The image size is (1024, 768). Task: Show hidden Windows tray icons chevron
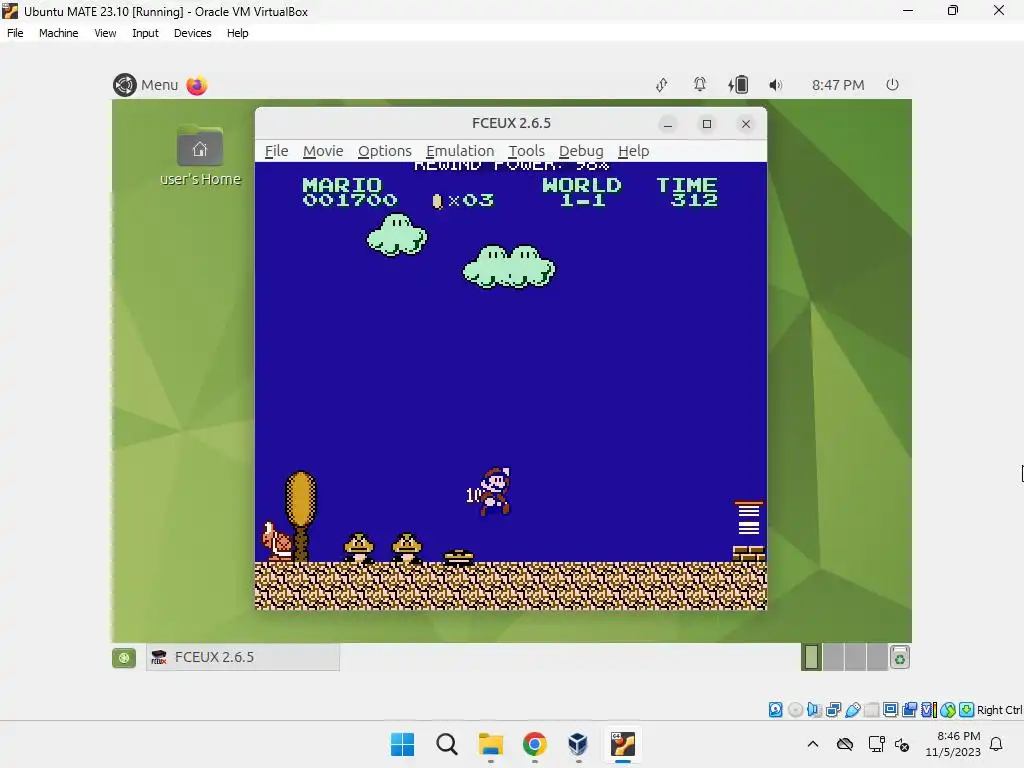pyautogui.click(x=813, y=744)
